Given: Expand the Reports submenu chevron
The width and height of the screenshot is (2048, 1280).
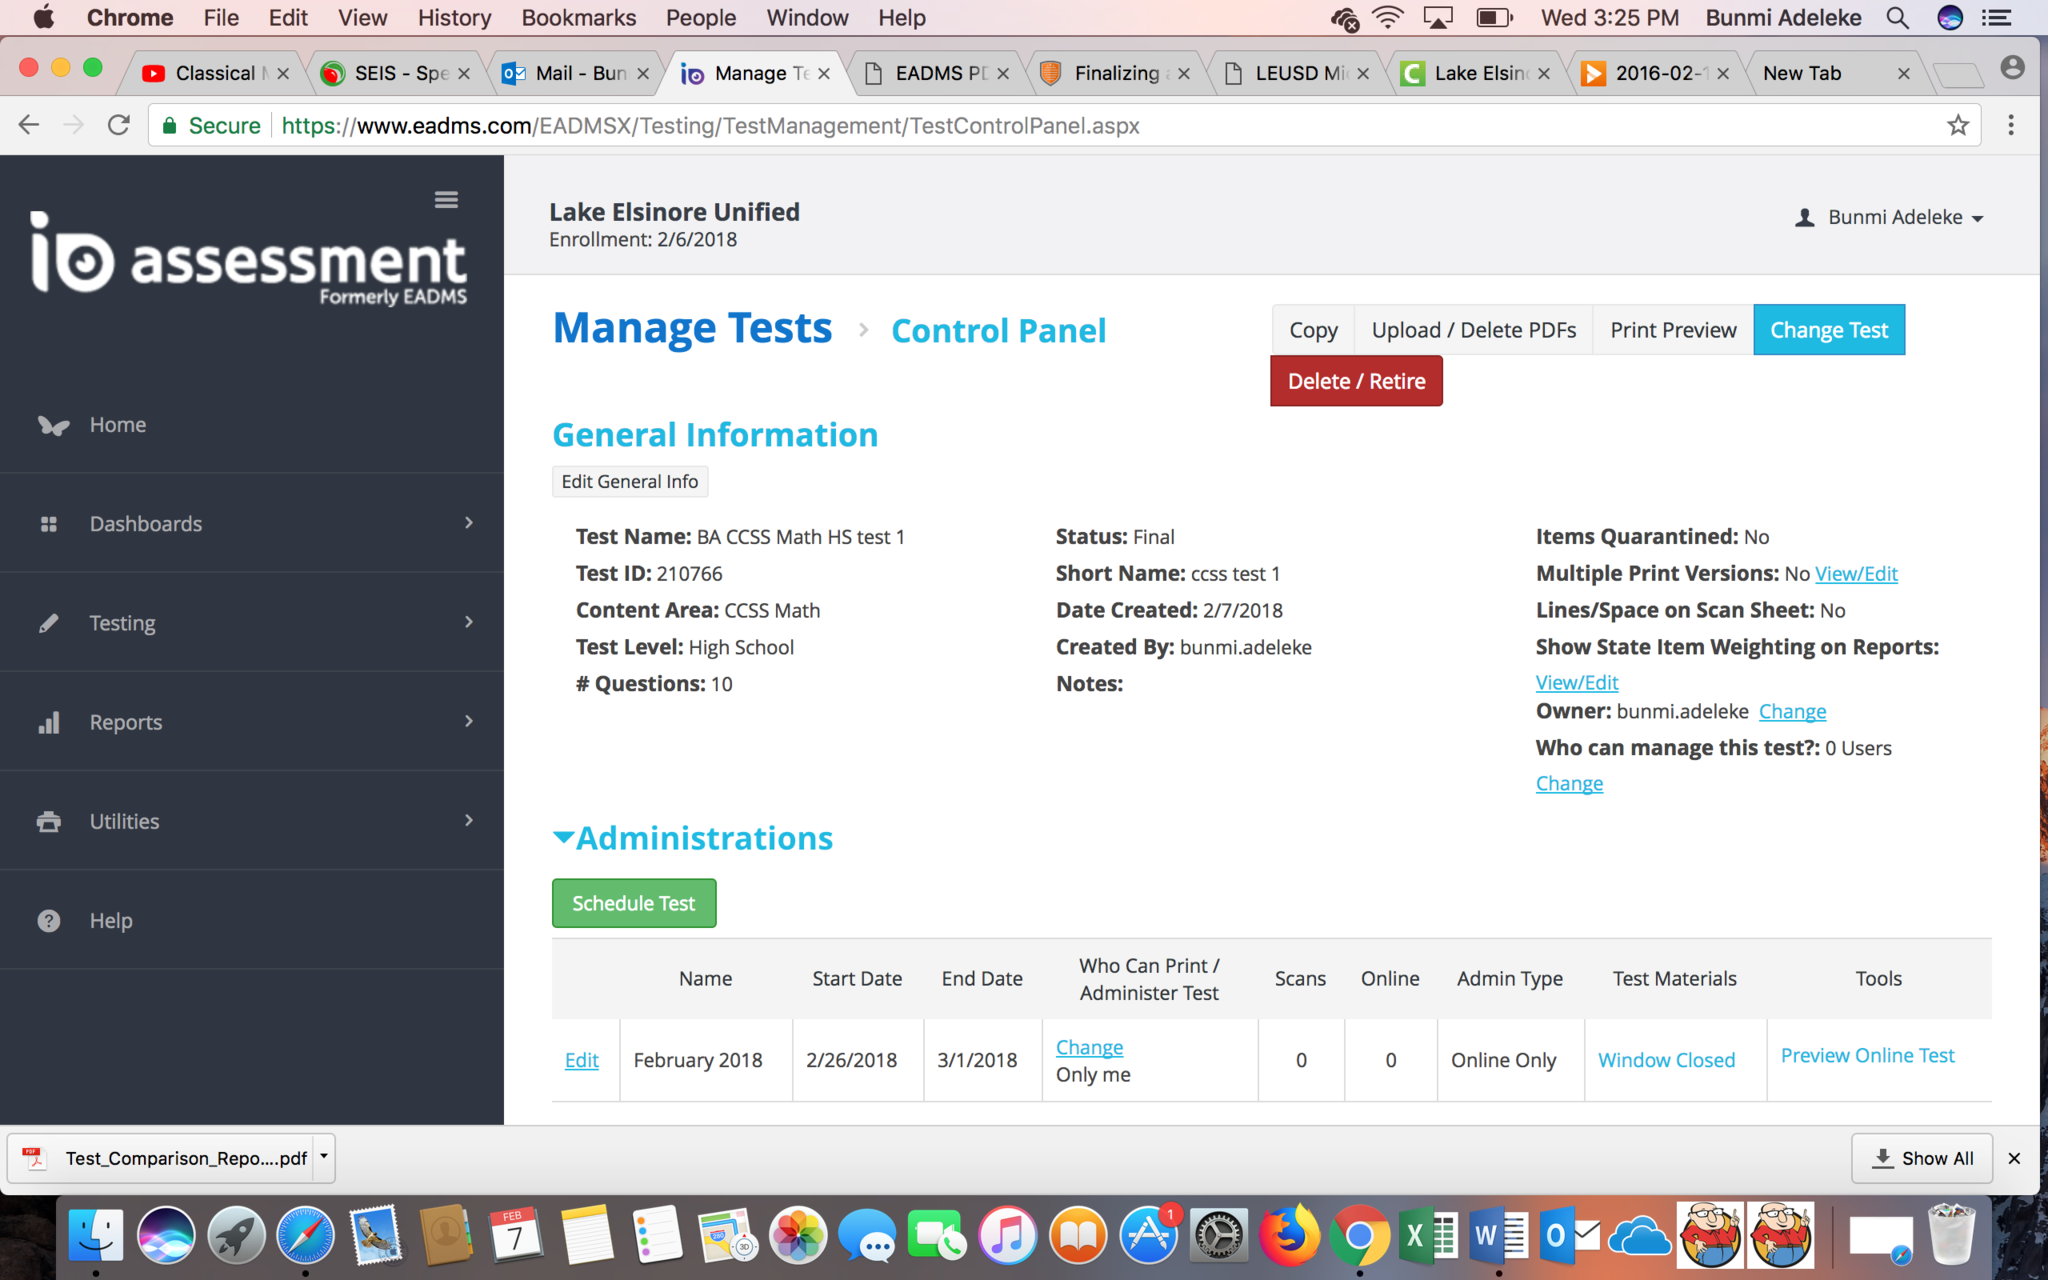Looking at the screenshot, I should [469, 721].
